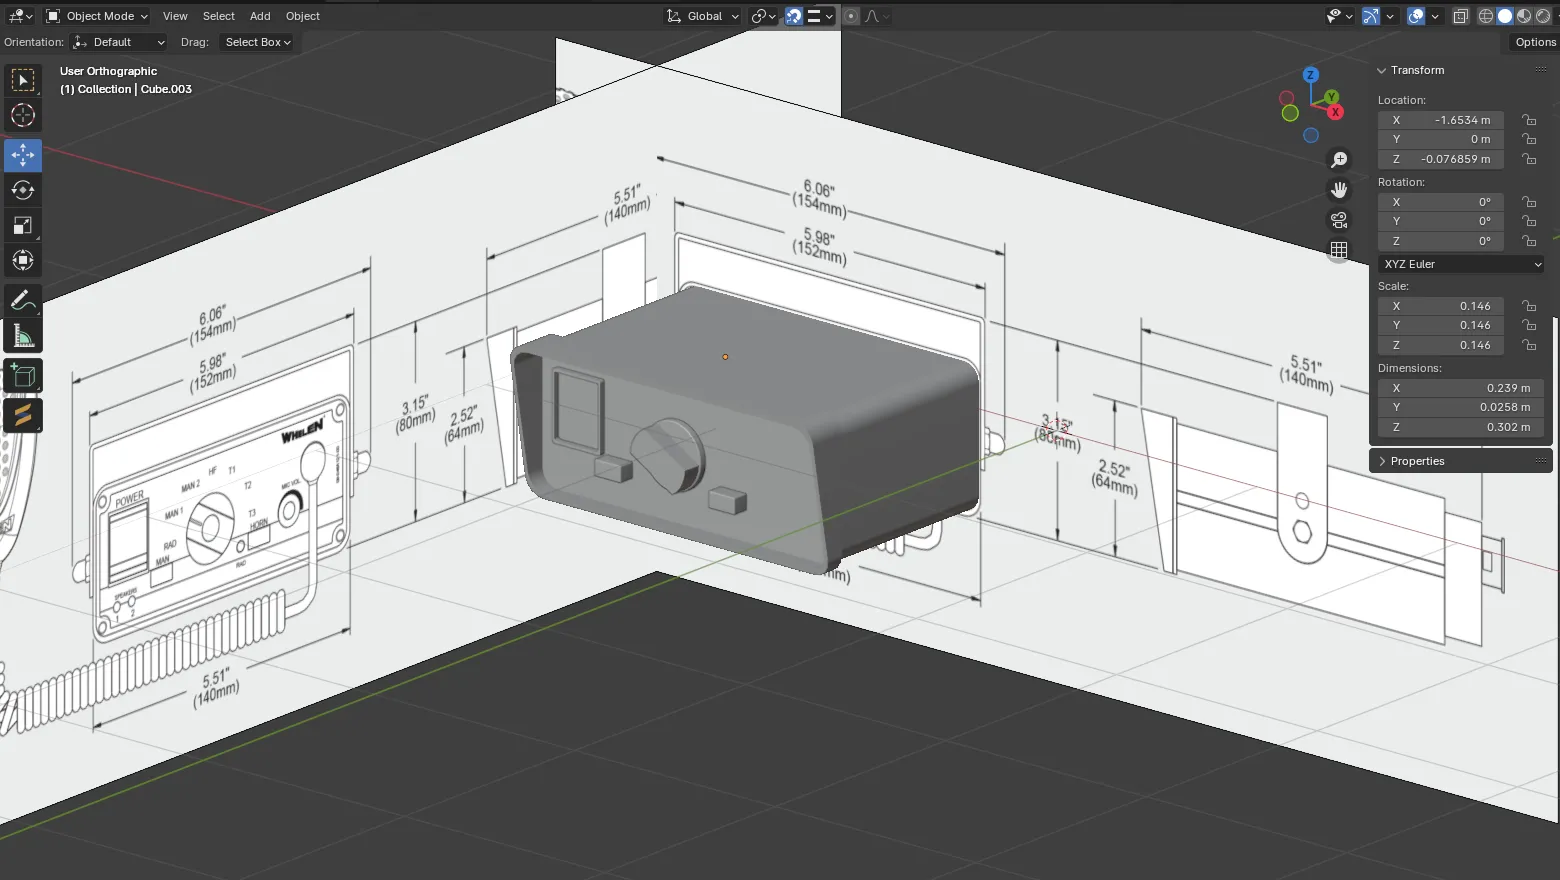Screen dimensions: 1560x880
Task: Open the XYZ Euler rotation mode dropdown
Action: (1461, 264)
